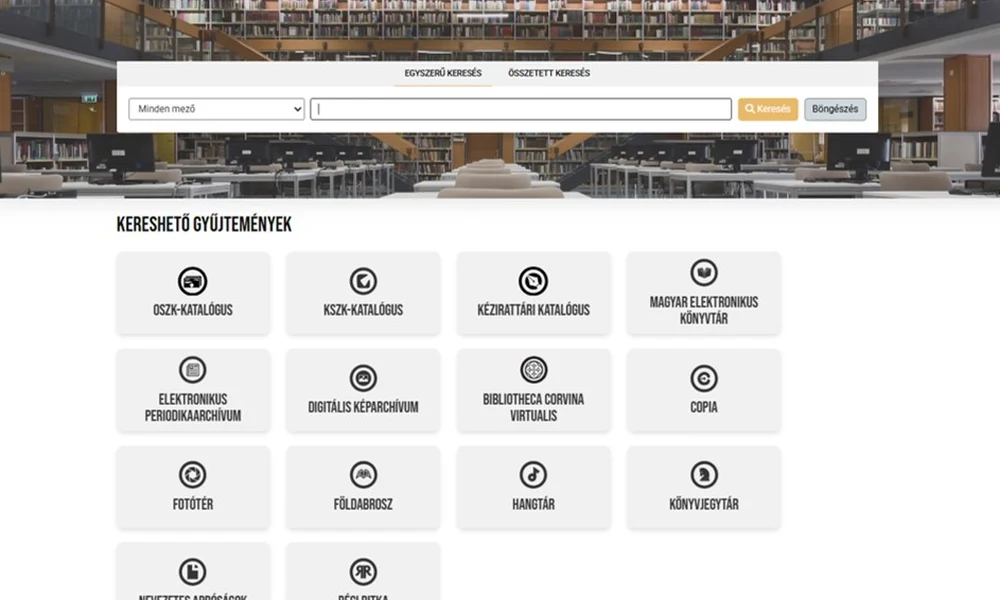Open the Magyar Elektronikus Könyvtár book icon
This screenshot has width=1000, height=600.
point(703,273)
